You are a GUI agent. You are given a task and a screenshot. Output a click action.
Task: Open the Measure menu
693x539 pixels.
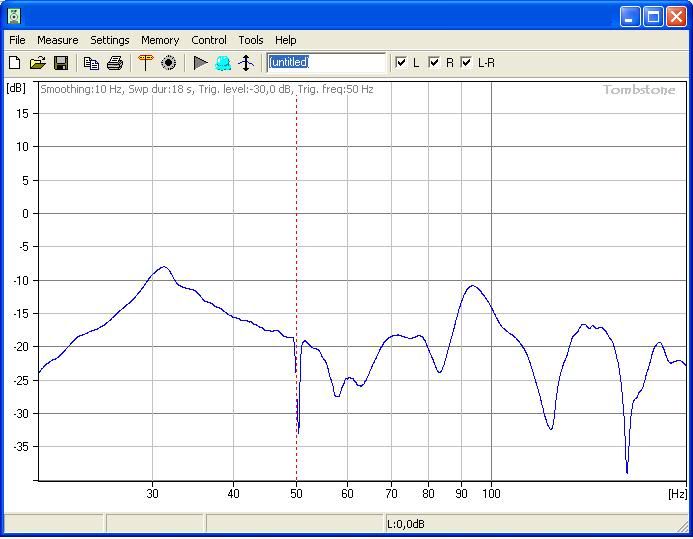point(57,40)
